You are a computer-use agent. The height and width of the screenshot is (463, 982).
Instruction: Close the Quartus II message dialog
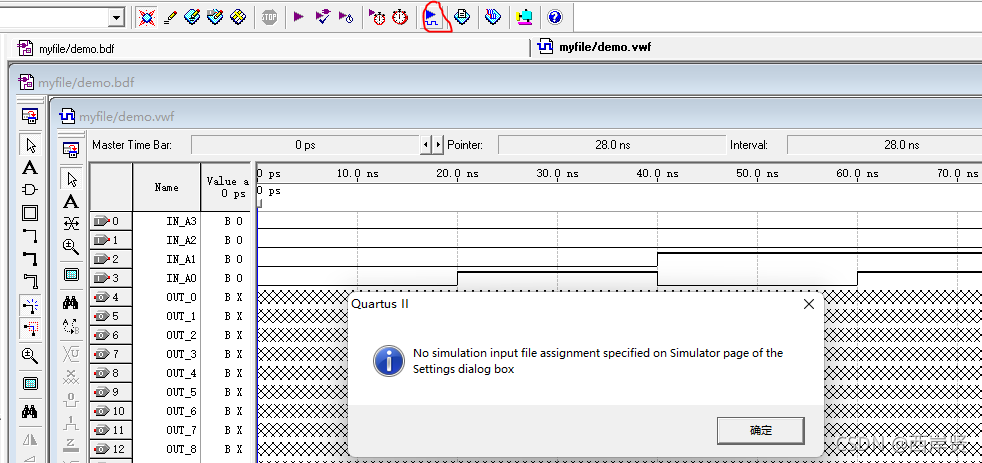point(809,304)
